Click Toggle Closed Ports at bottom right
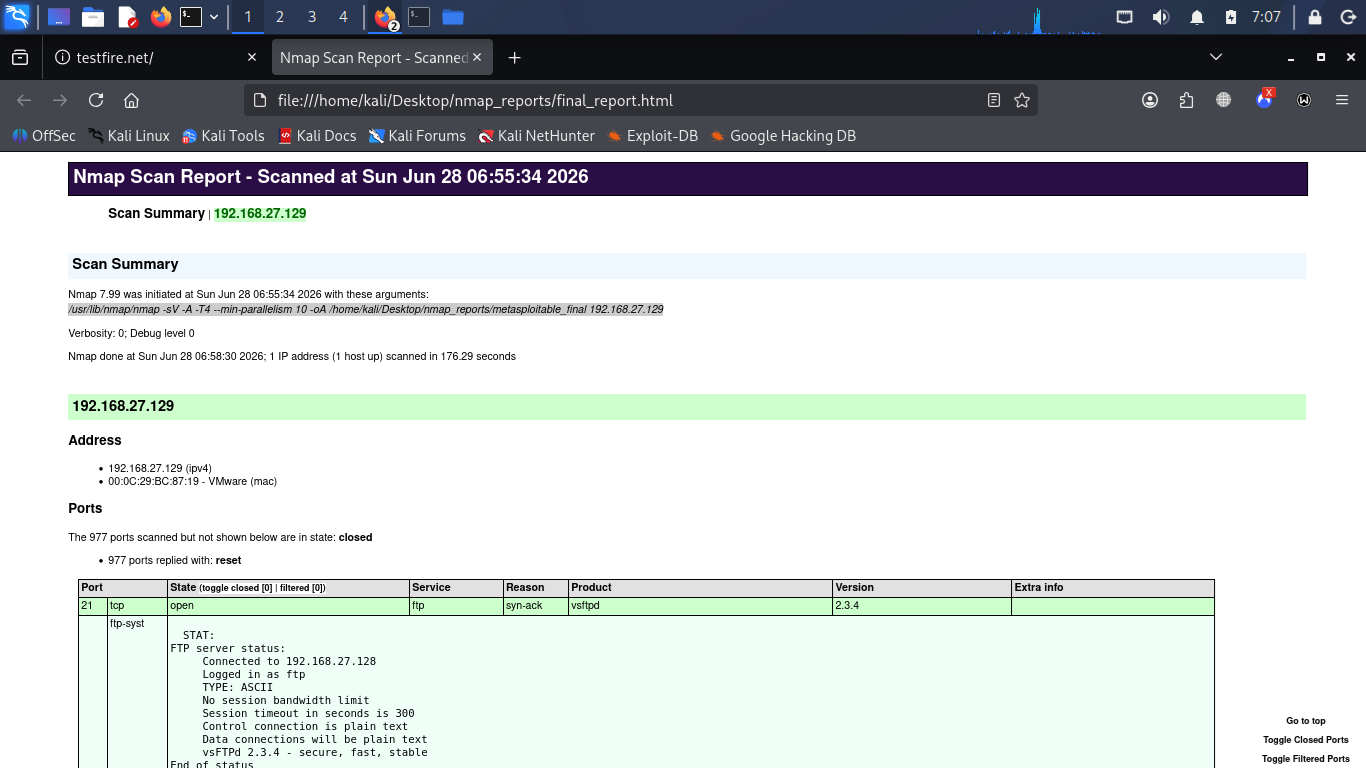The height and width of the screenshot is (768, 1366). click(x=1306, y=740)
